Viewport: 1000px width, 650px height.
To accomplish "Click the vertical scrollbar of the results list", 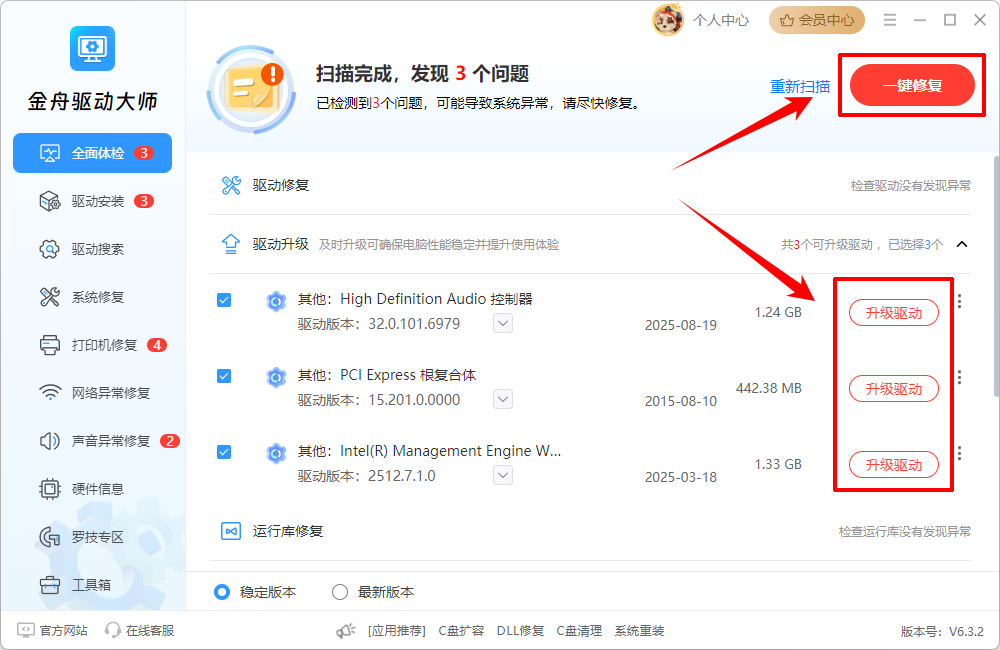I will (x=996, y=277).
